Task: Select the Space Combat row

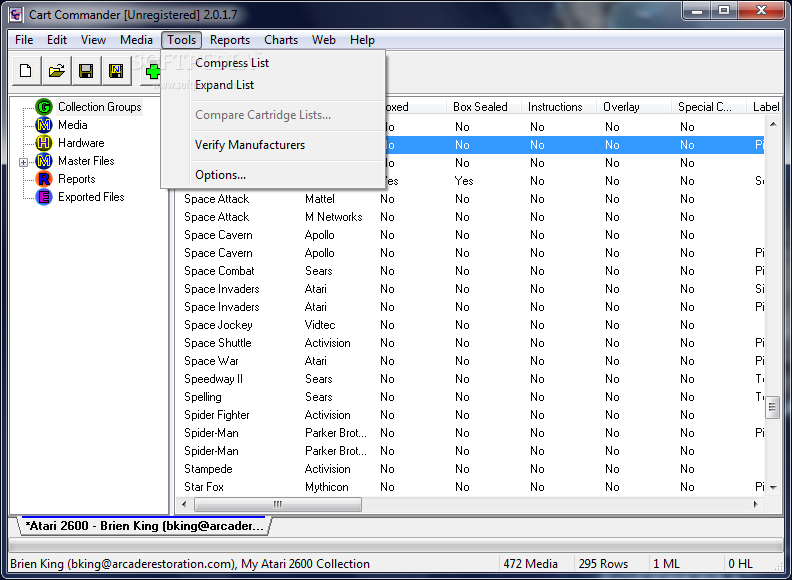Action: tap(470, 271)
